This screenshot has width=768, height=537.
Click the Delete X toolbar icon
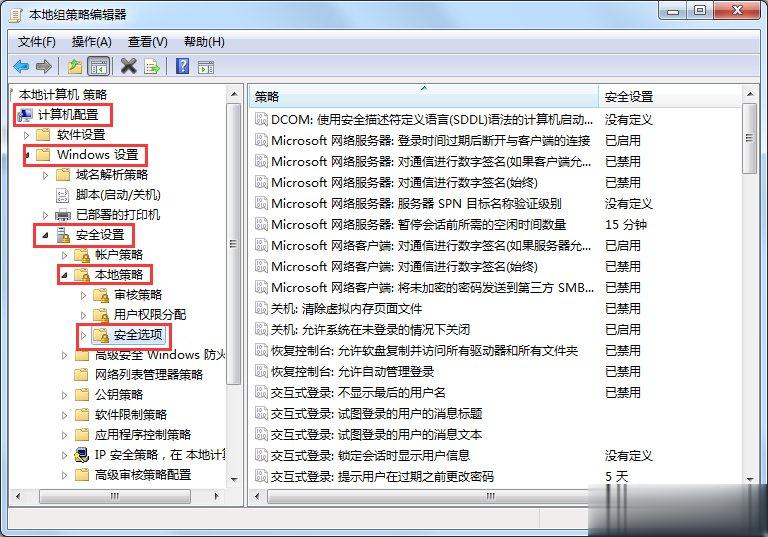(128, 66)
